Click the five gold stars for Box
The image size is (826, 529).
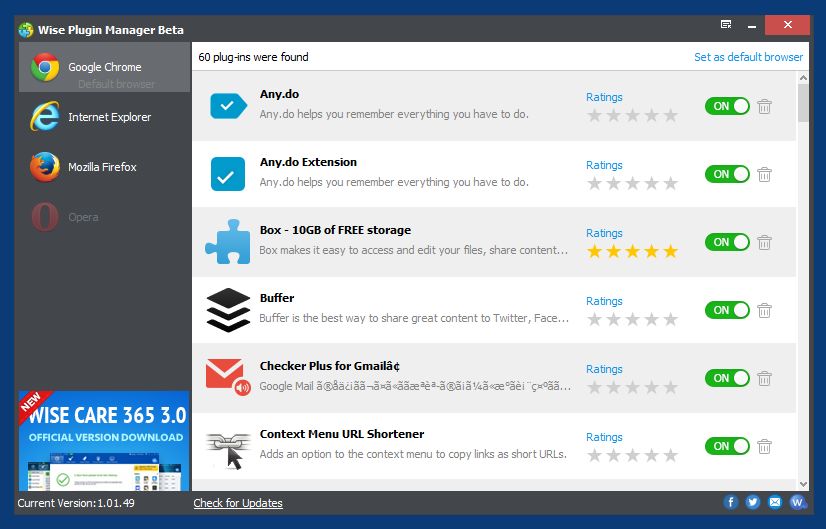point(632,251)
